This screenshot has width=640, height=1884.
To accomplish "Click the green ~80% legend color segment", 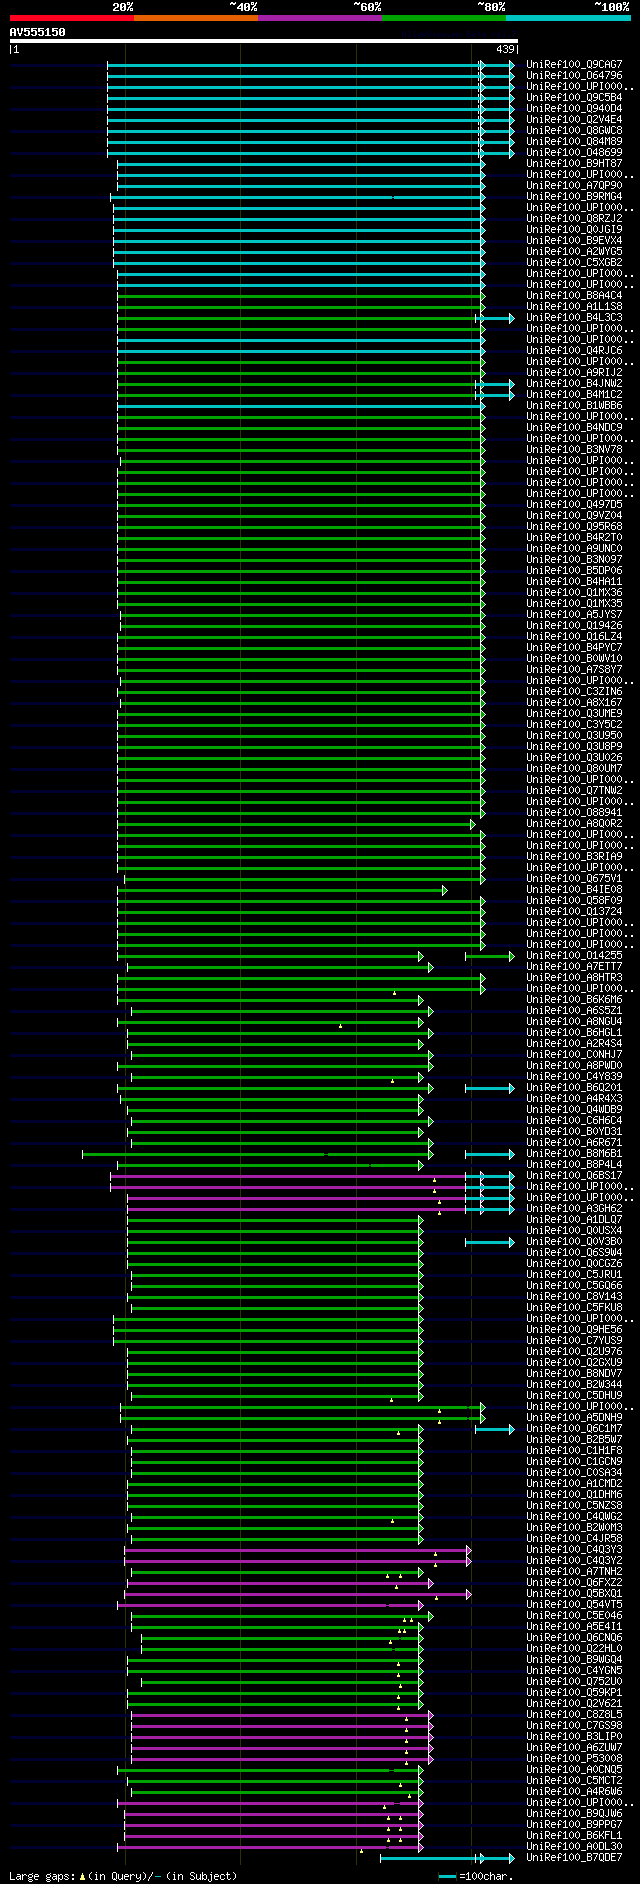I will pyautogui.click(x=443, y=18).
